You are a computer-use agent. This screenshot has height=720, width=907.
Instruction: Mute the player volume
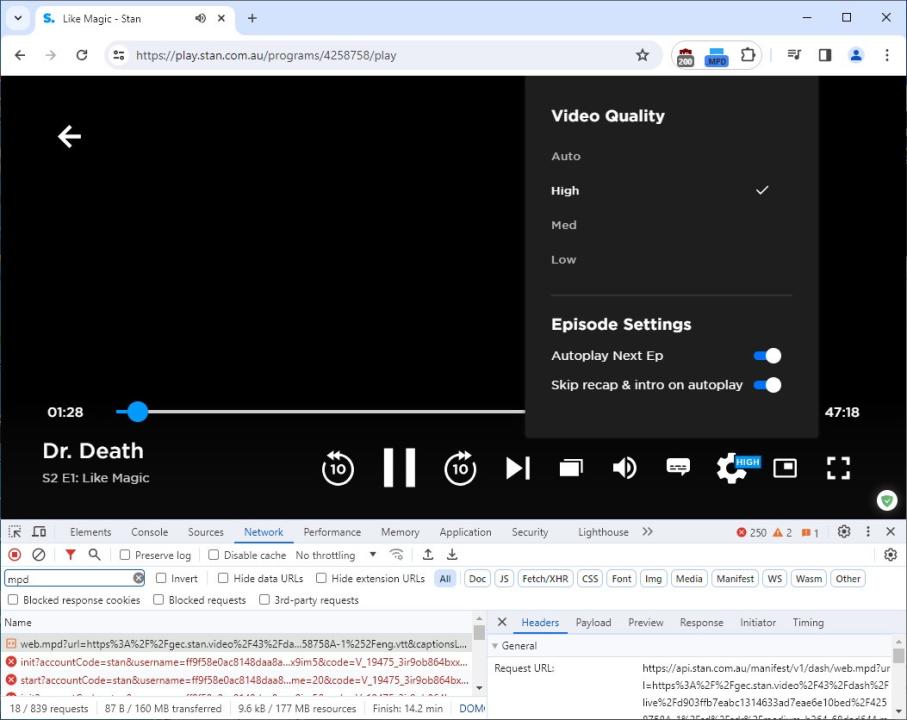click(x=625, y=468)
